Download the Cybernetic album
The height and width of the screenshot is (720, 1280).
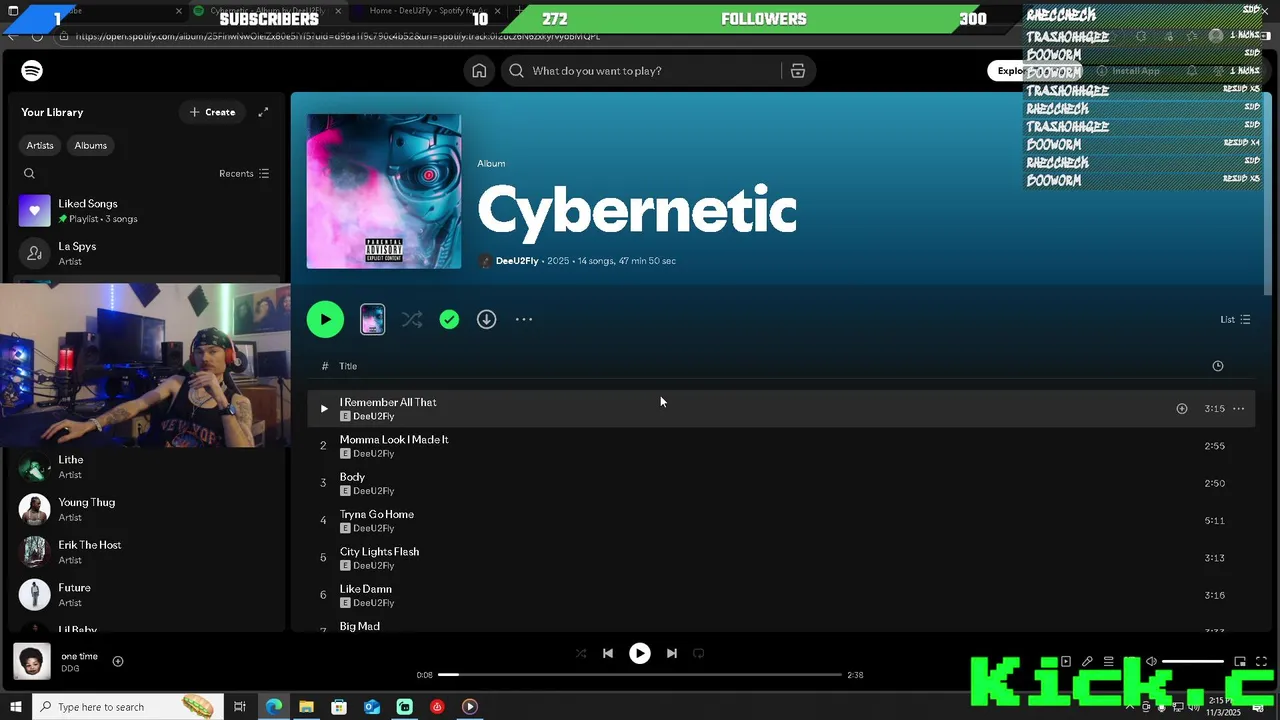click(486, 319)
